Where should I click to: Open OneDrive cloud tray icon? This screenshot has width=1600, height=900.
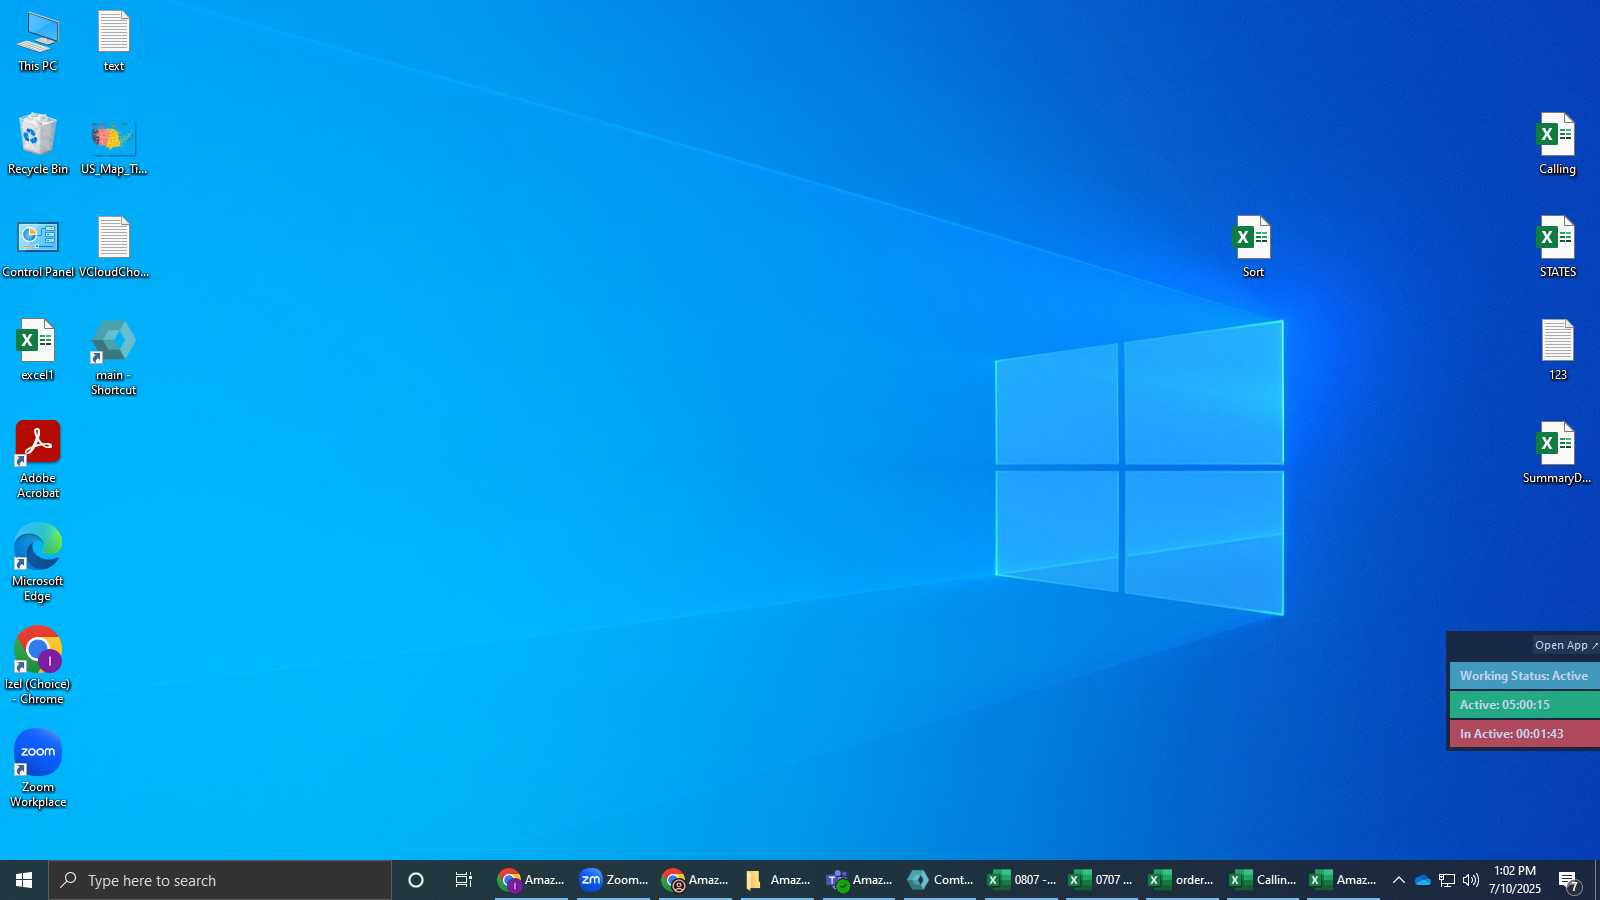tap(1422, 880)
